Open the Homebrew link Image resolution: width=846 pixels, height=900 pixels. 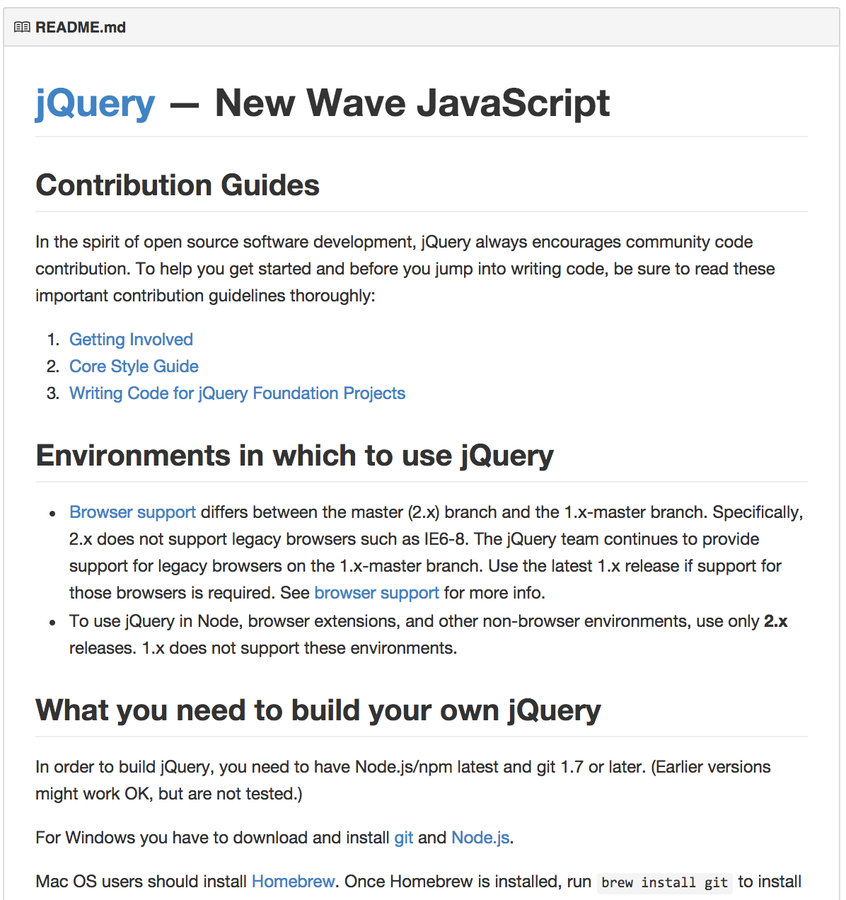pyautogui.click(x=293, y=881)
